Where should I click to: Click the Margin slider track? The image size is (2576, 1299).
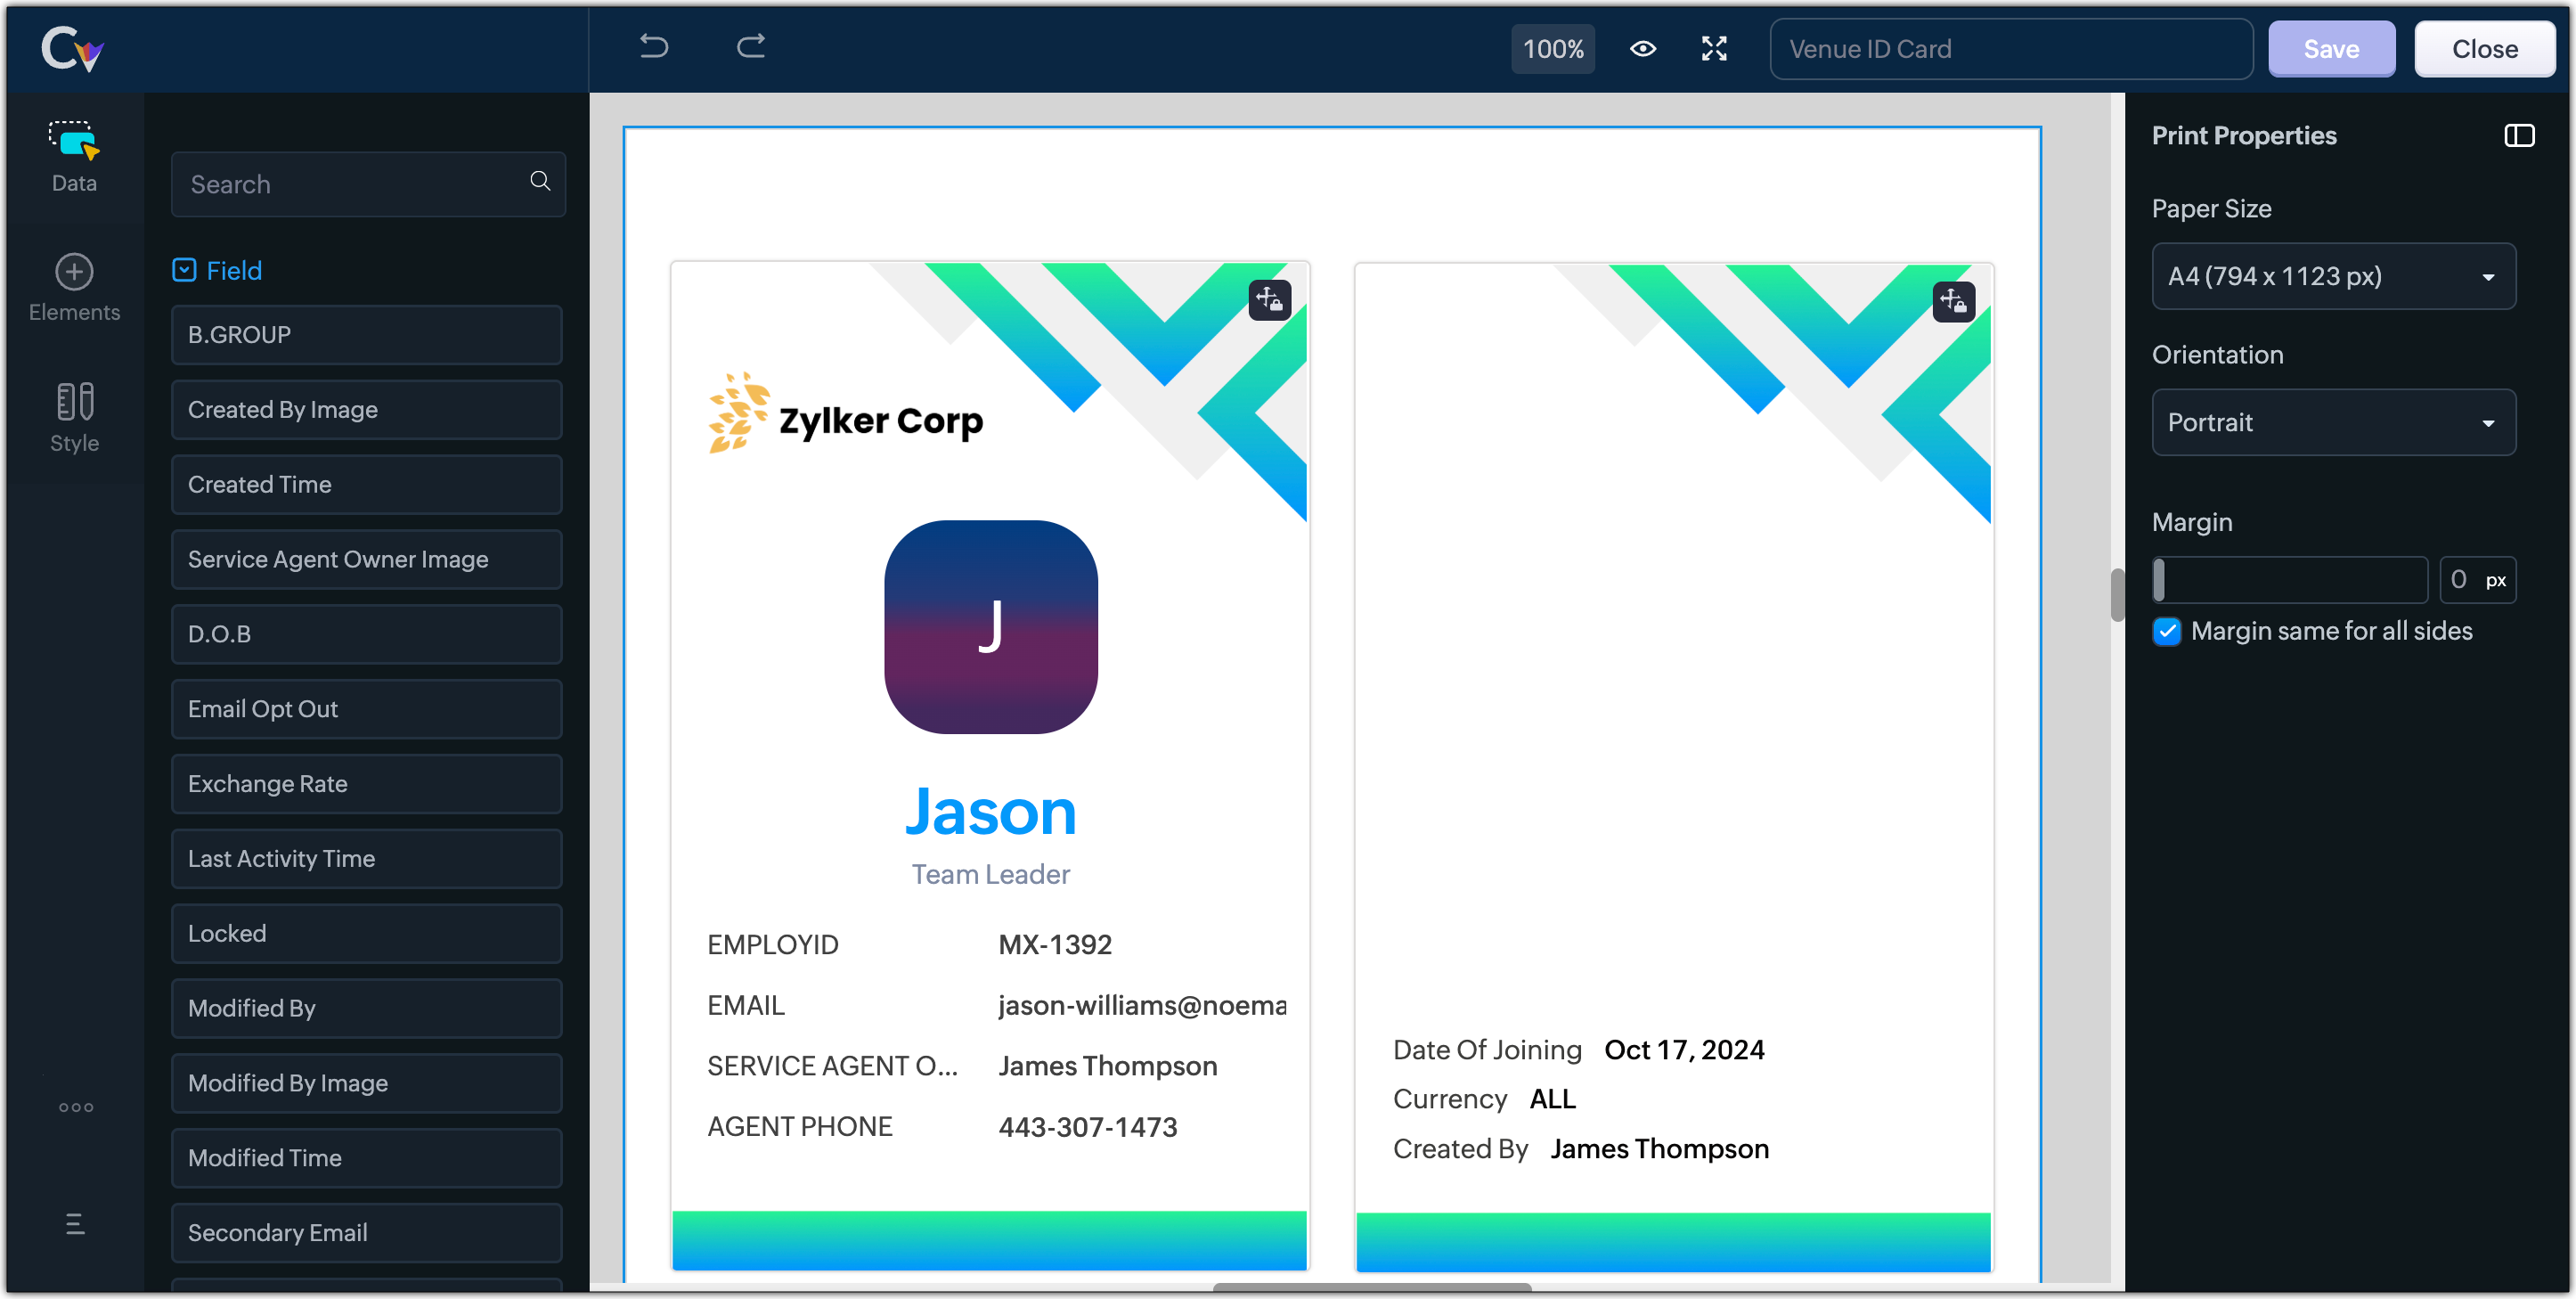click(x=2290, y=580)
